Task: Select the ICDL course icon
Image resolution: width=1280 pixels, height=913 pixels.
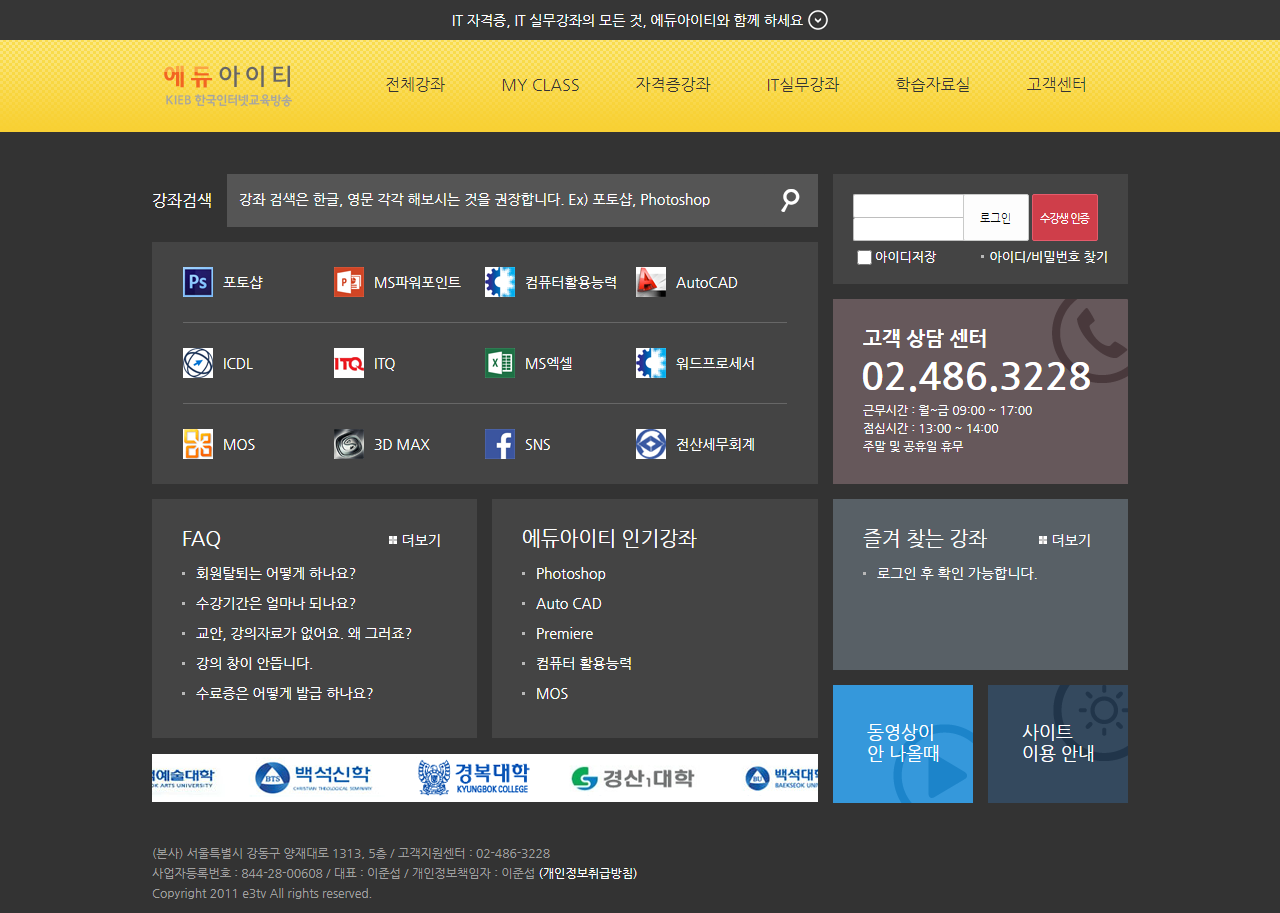Action: pos(198,363)
